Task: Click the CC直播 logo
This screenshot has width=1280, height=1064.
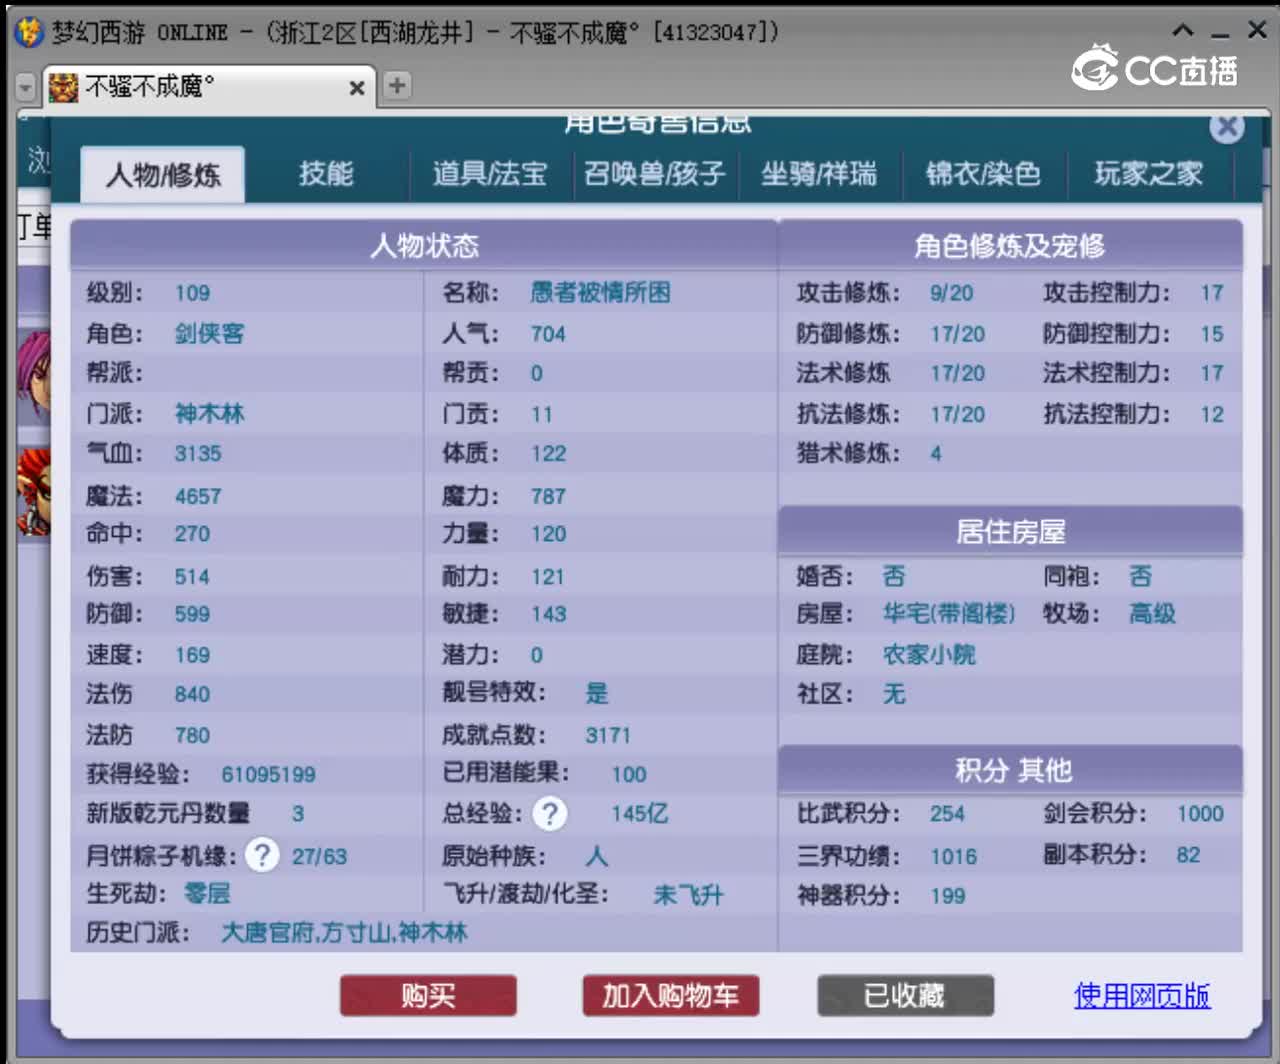Action: tap(1155, 68)
